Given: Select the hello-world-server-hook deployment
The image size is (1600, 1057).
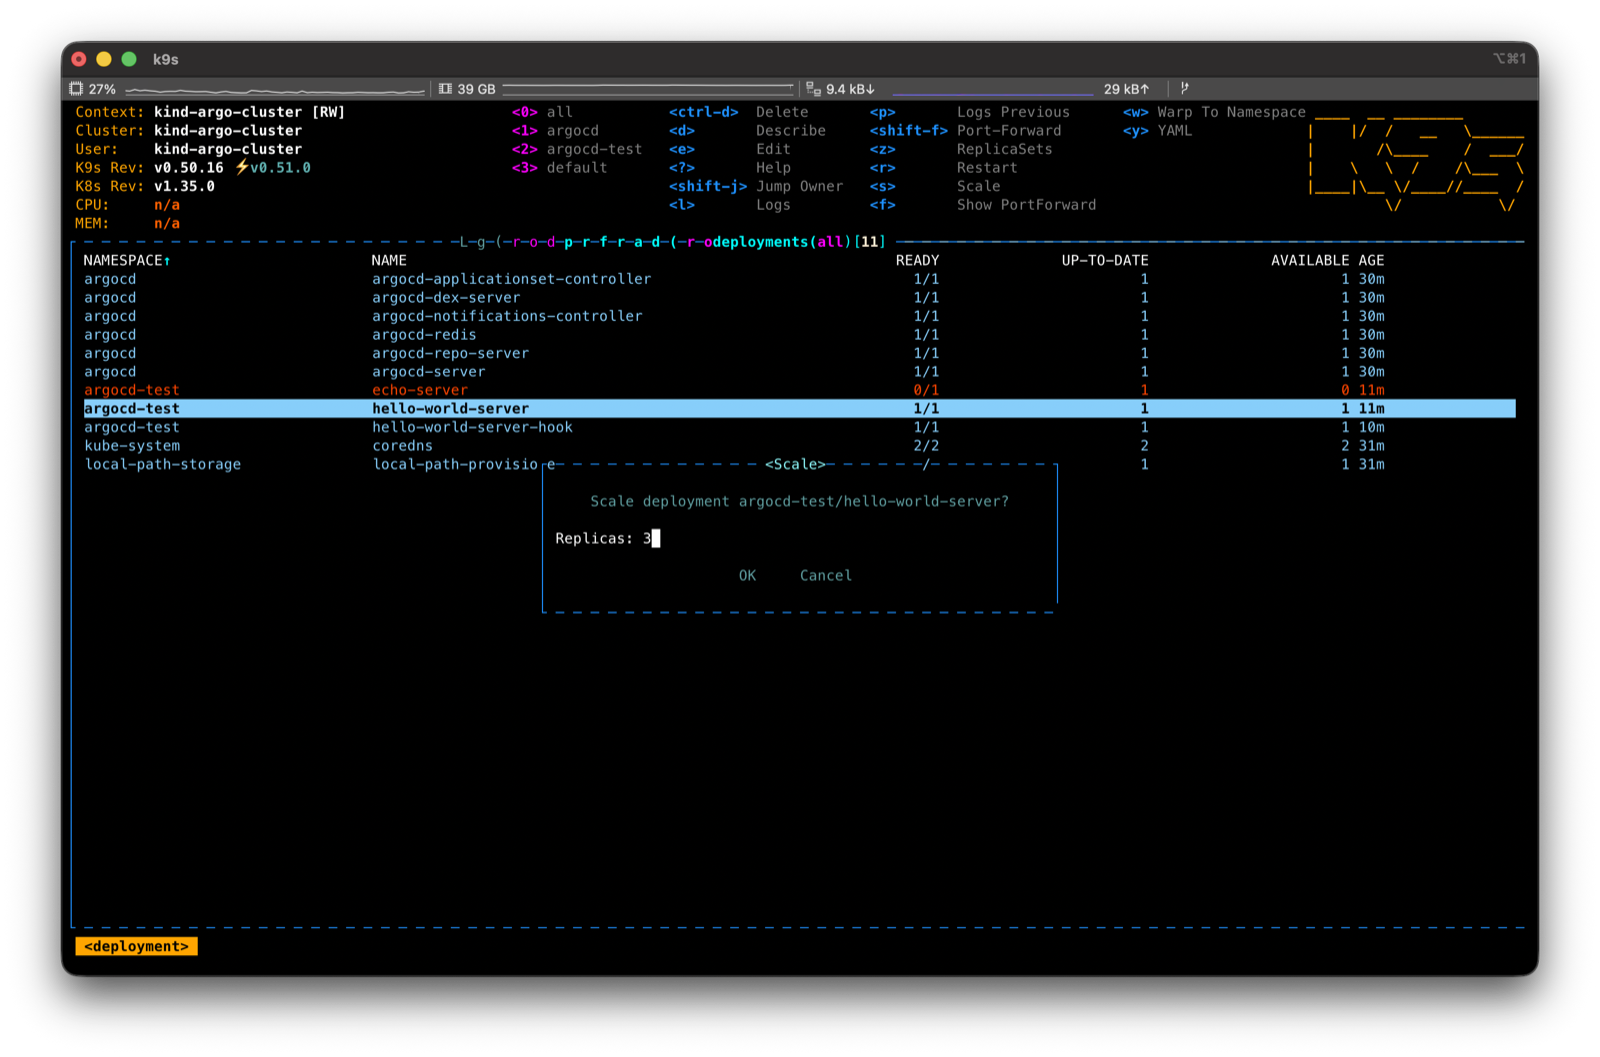Looking at the screenshot, I should [x=799, y=427].
